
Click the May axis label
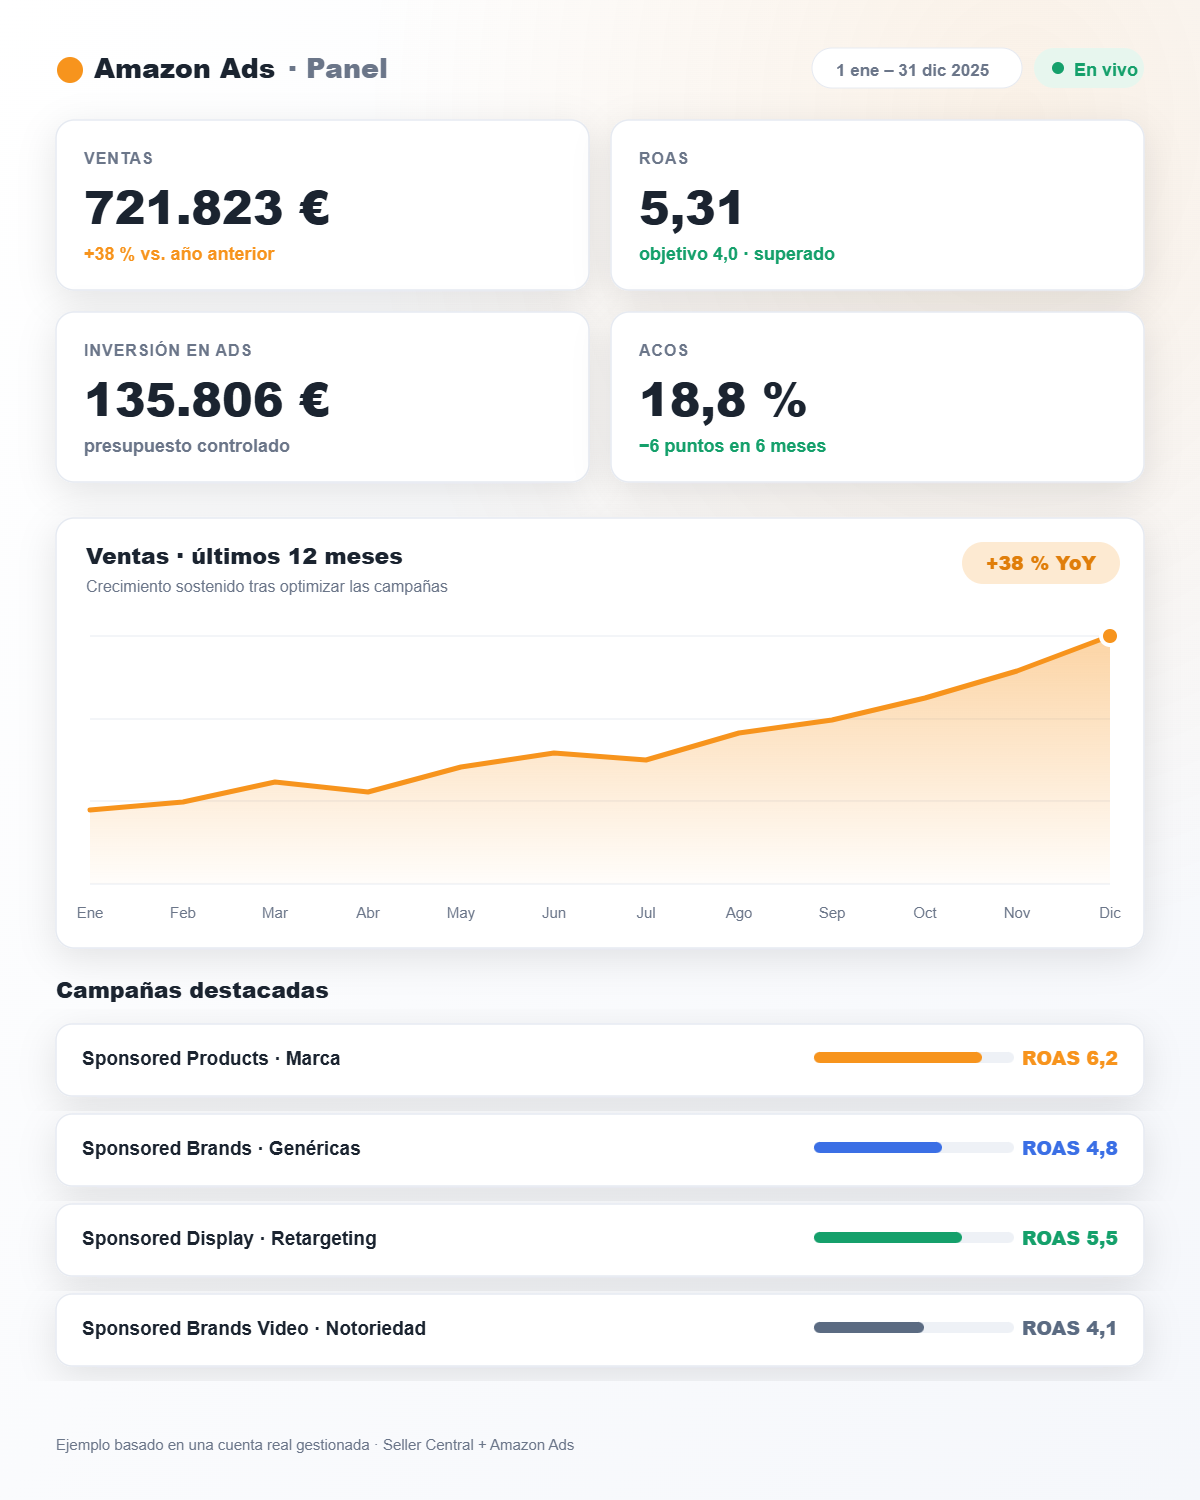(x=461, y=913)
